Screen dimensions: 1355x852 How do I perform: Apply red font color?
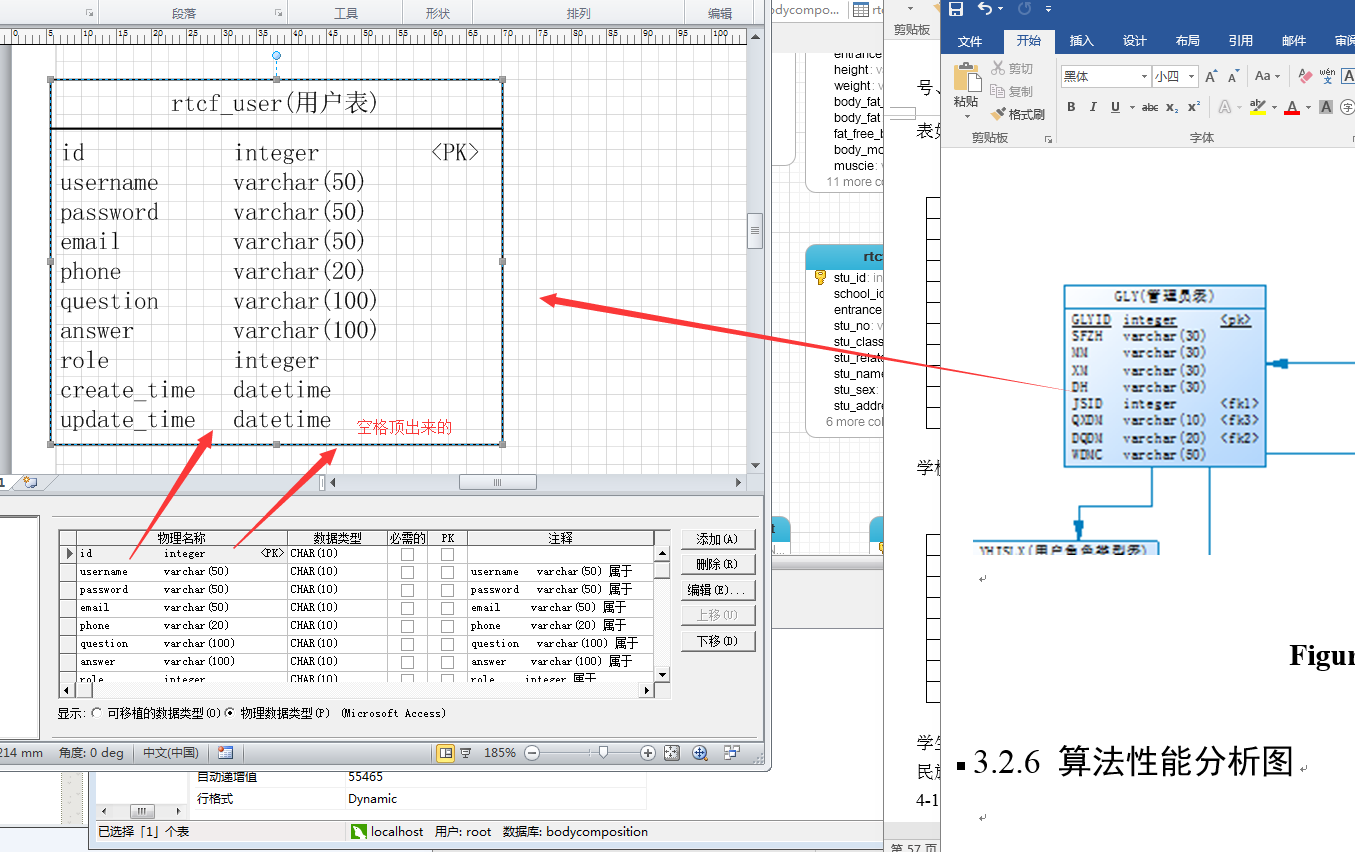tap(1292, 107)
